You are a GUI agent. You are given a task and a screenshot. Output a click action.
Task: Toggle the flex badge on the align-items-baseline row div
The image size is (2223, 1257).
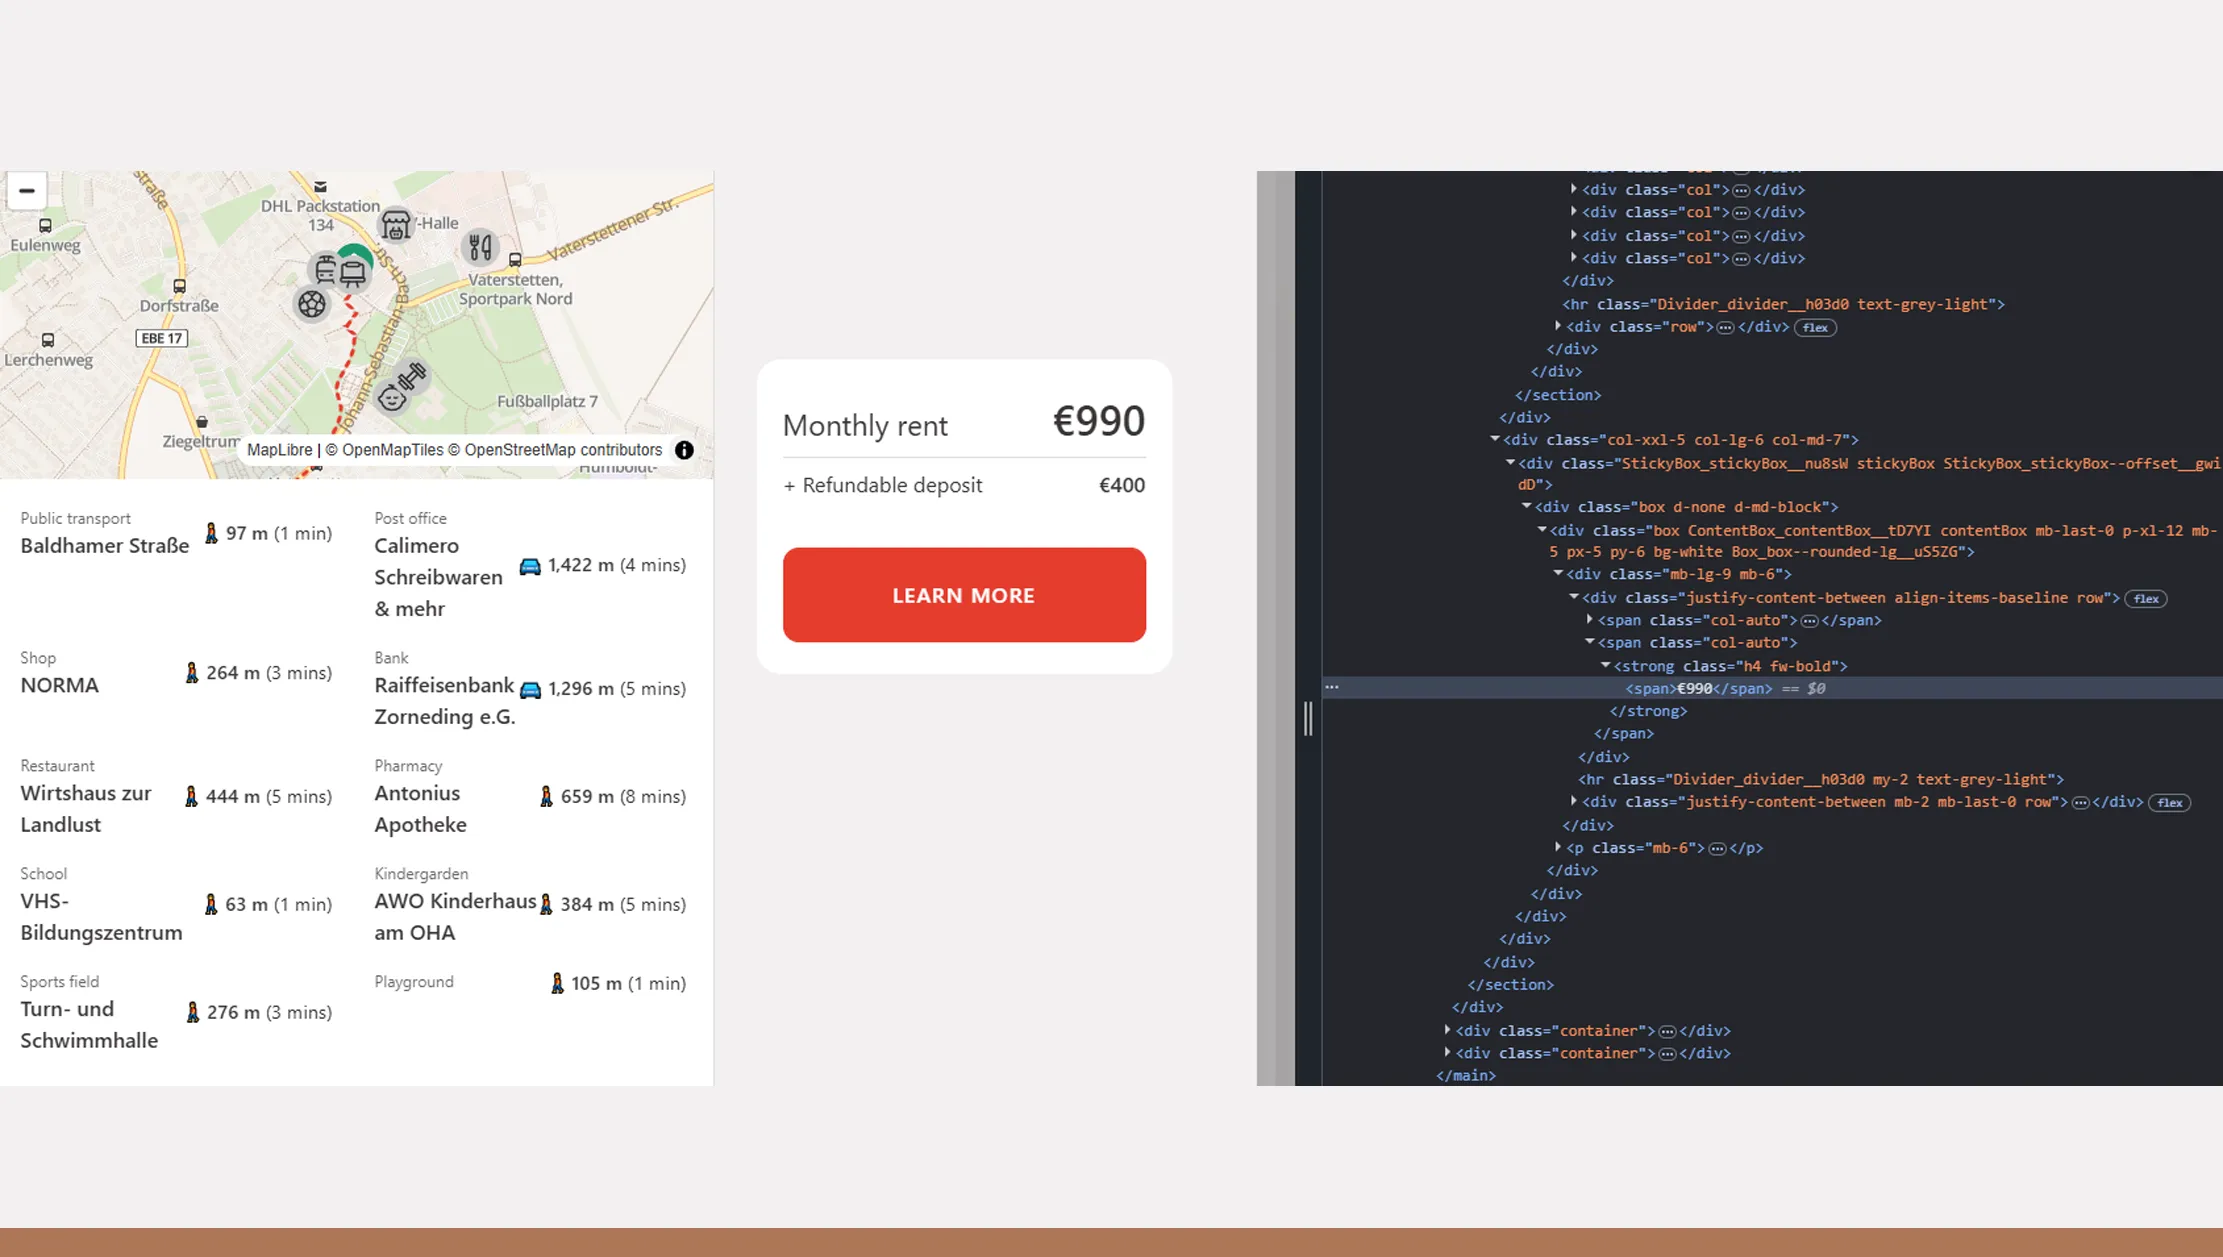(x=2146, y=598)
